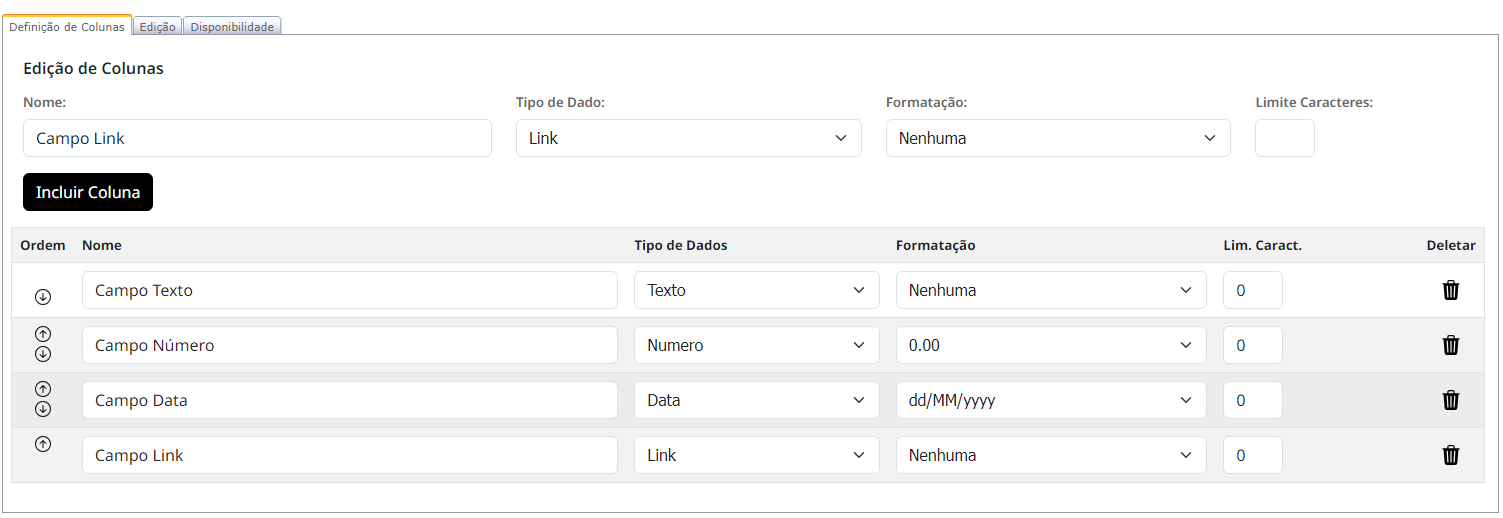Move Campo Número row down
The height and width of the screenshot is (518, 1503).
[x=43, y=354]
